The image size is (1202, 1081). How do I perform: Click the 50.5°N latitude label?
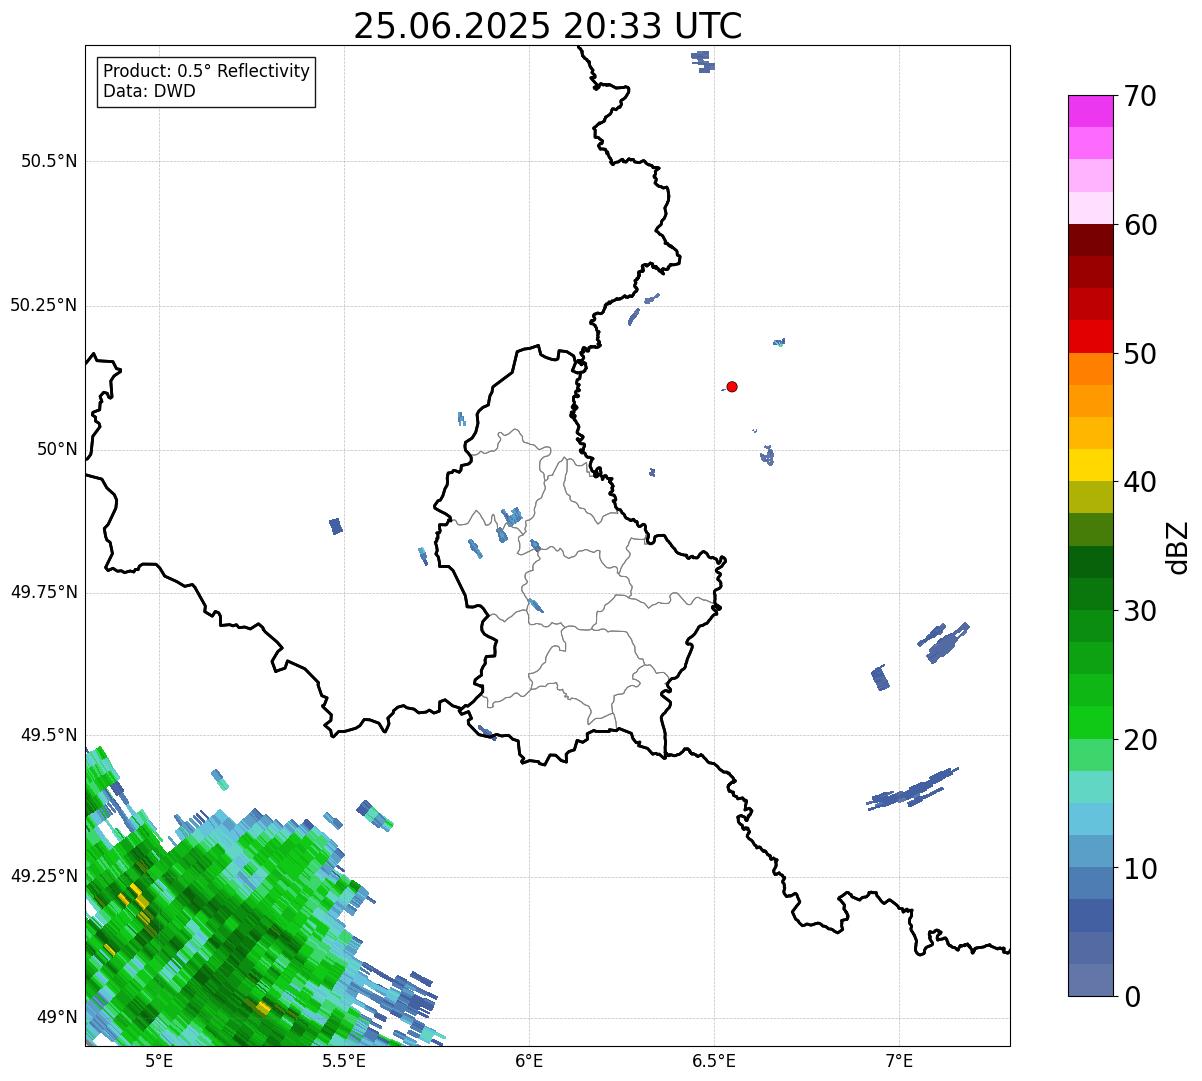[x=49, y=161]
